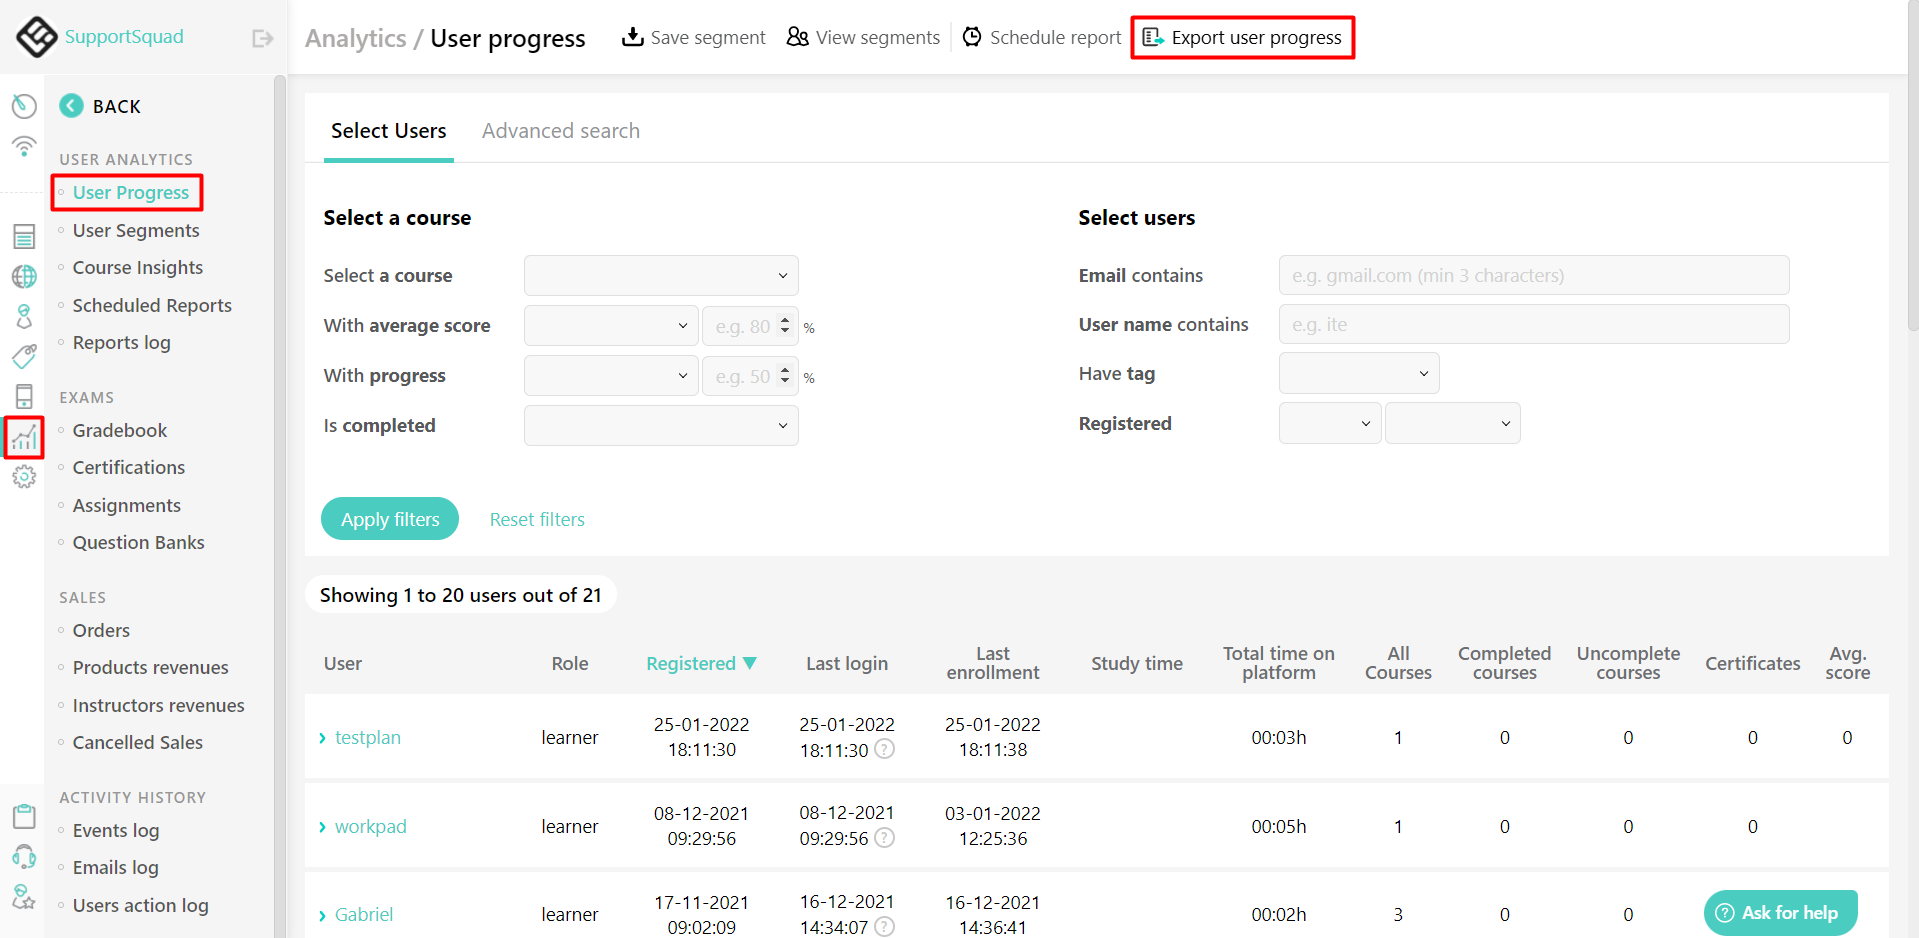Click the wifi live-session icon at sidebar top
The height and width of the screenshot is (938, 1919).
point(24,146)
